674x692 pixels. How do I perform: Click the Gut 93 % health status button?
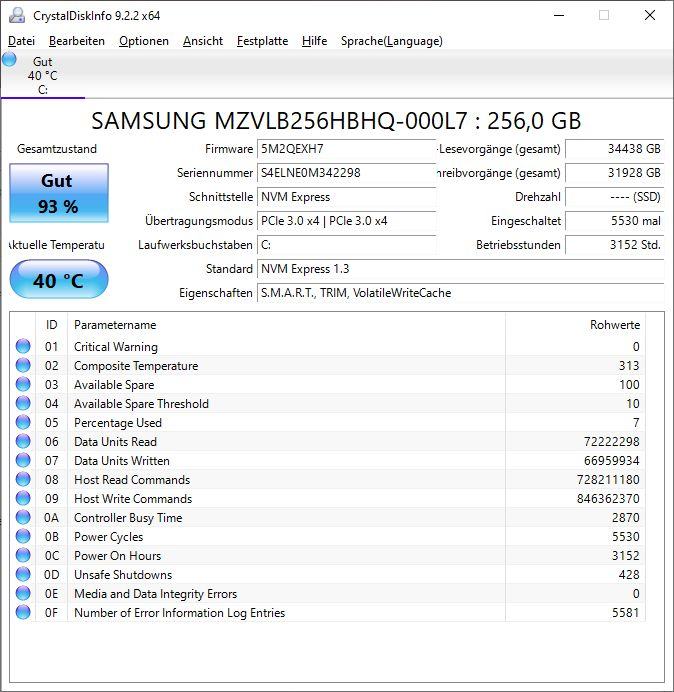59,193
